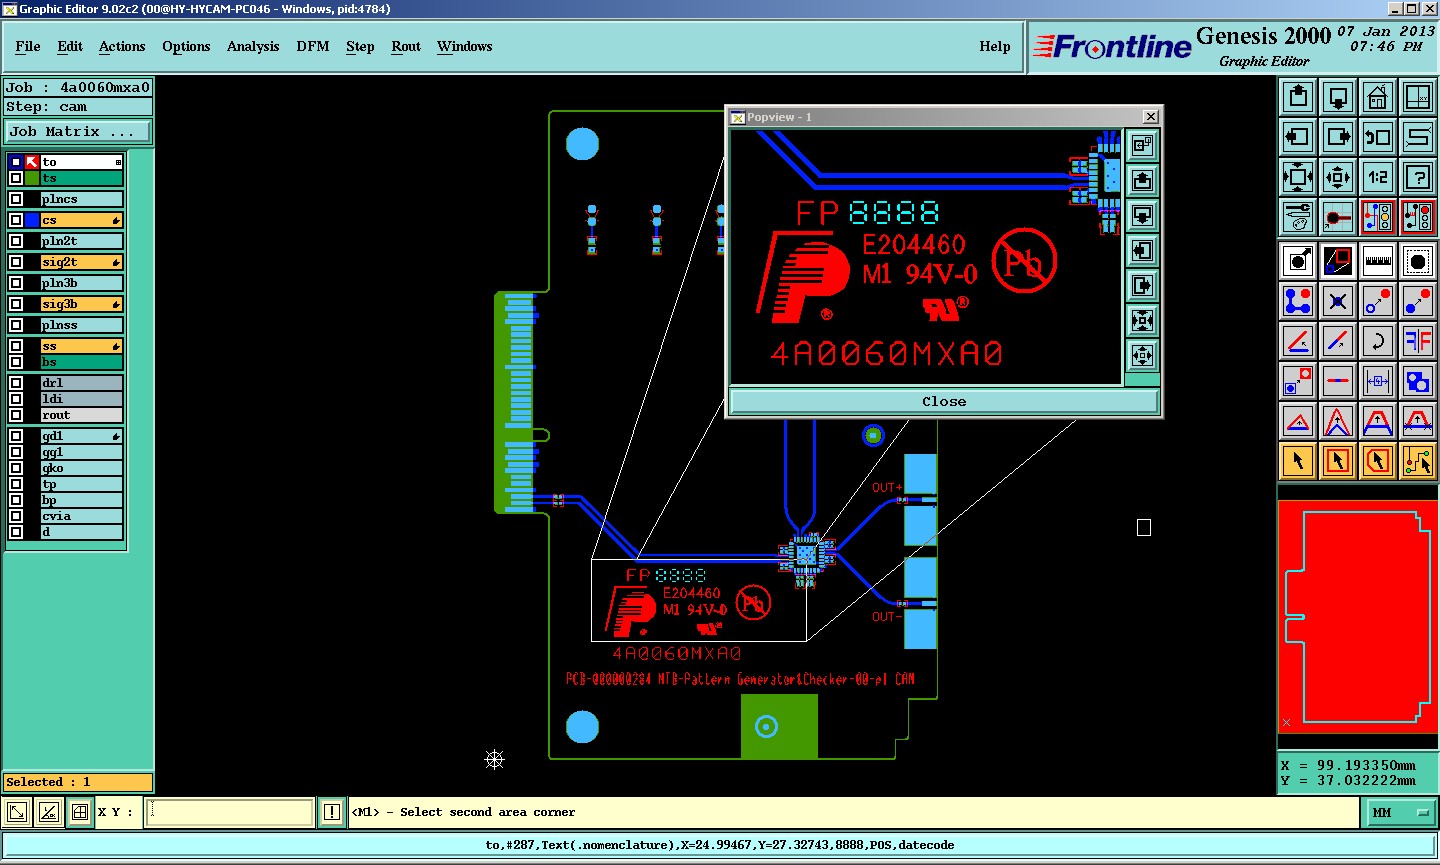Screen dimensions: 1440x865
Task: Select the arrow inside red polygon icon
Action: coord(1378,461)
